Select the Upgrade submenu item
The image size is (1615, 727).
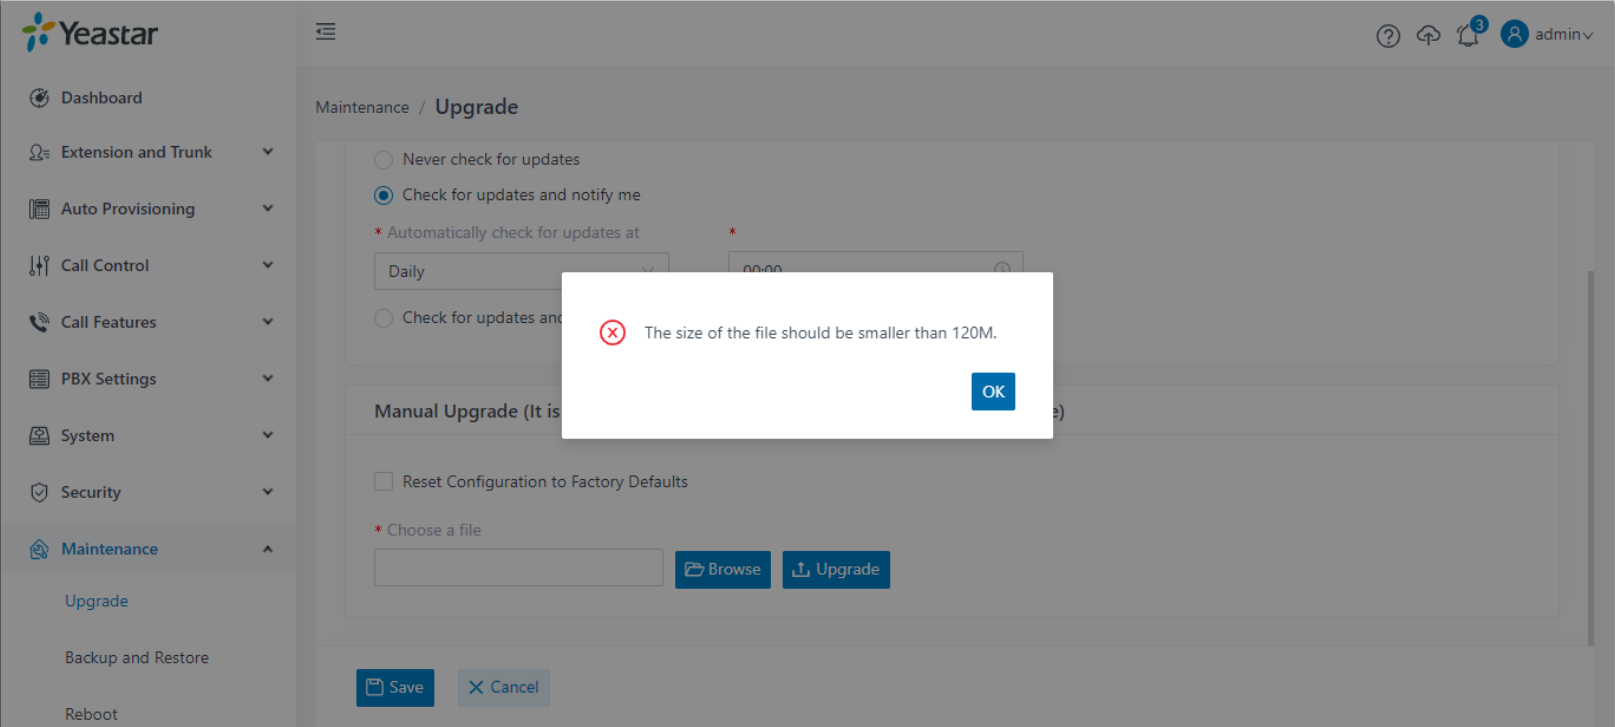pos(96,601)
